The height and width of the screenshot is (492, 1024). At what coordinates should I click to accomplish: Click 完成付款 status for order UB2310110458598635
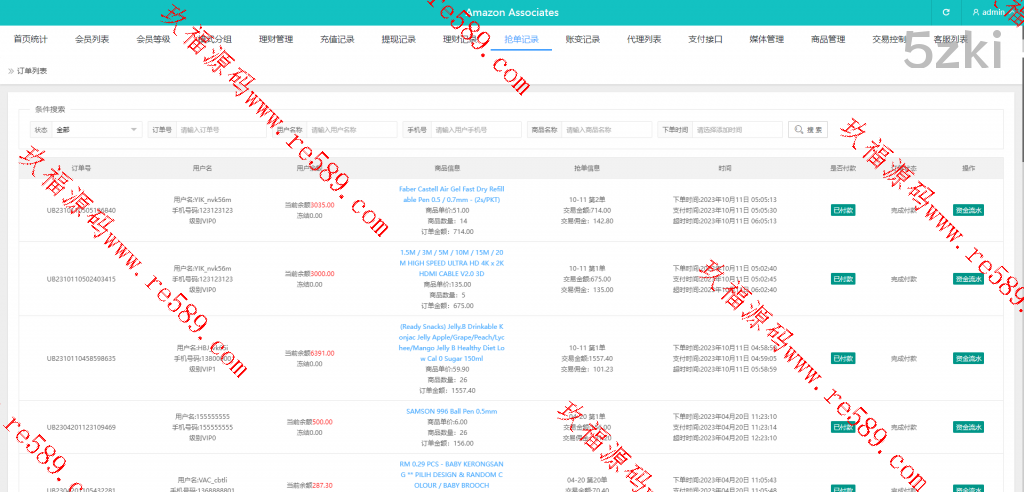[904, 359]
